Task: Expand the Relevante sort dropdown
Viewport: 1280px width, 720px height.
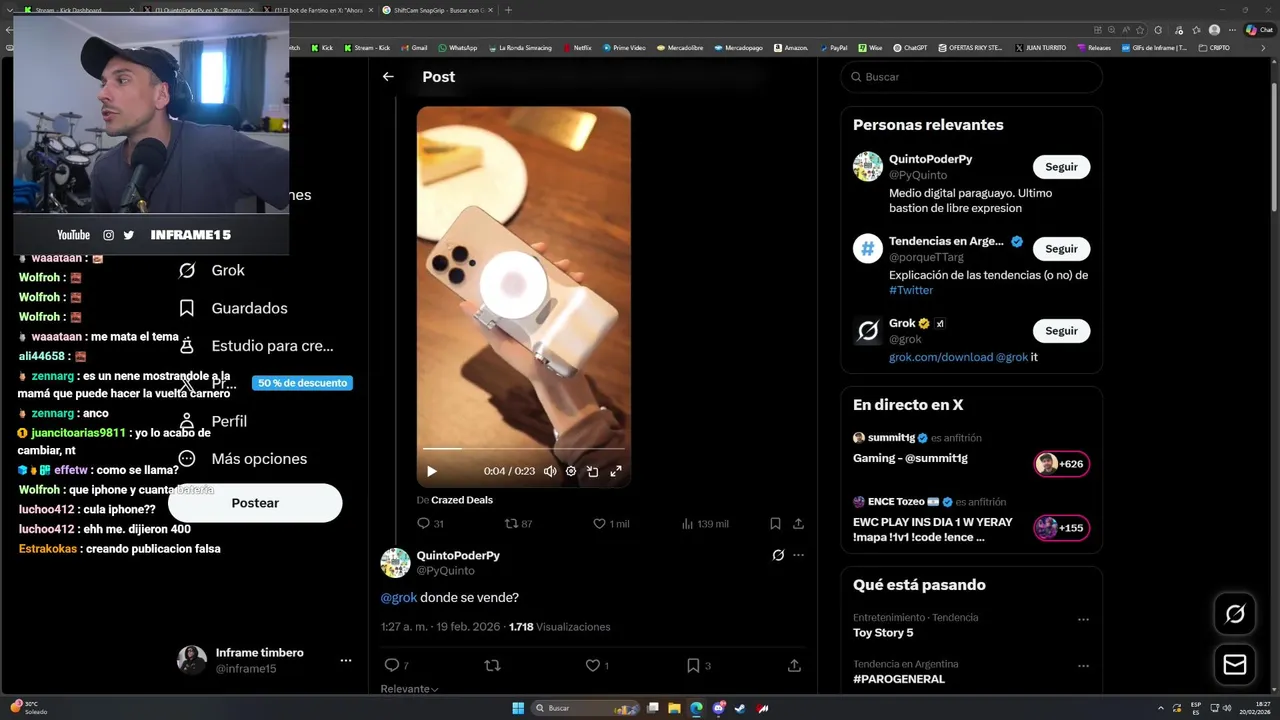Action: click(409, 689)
